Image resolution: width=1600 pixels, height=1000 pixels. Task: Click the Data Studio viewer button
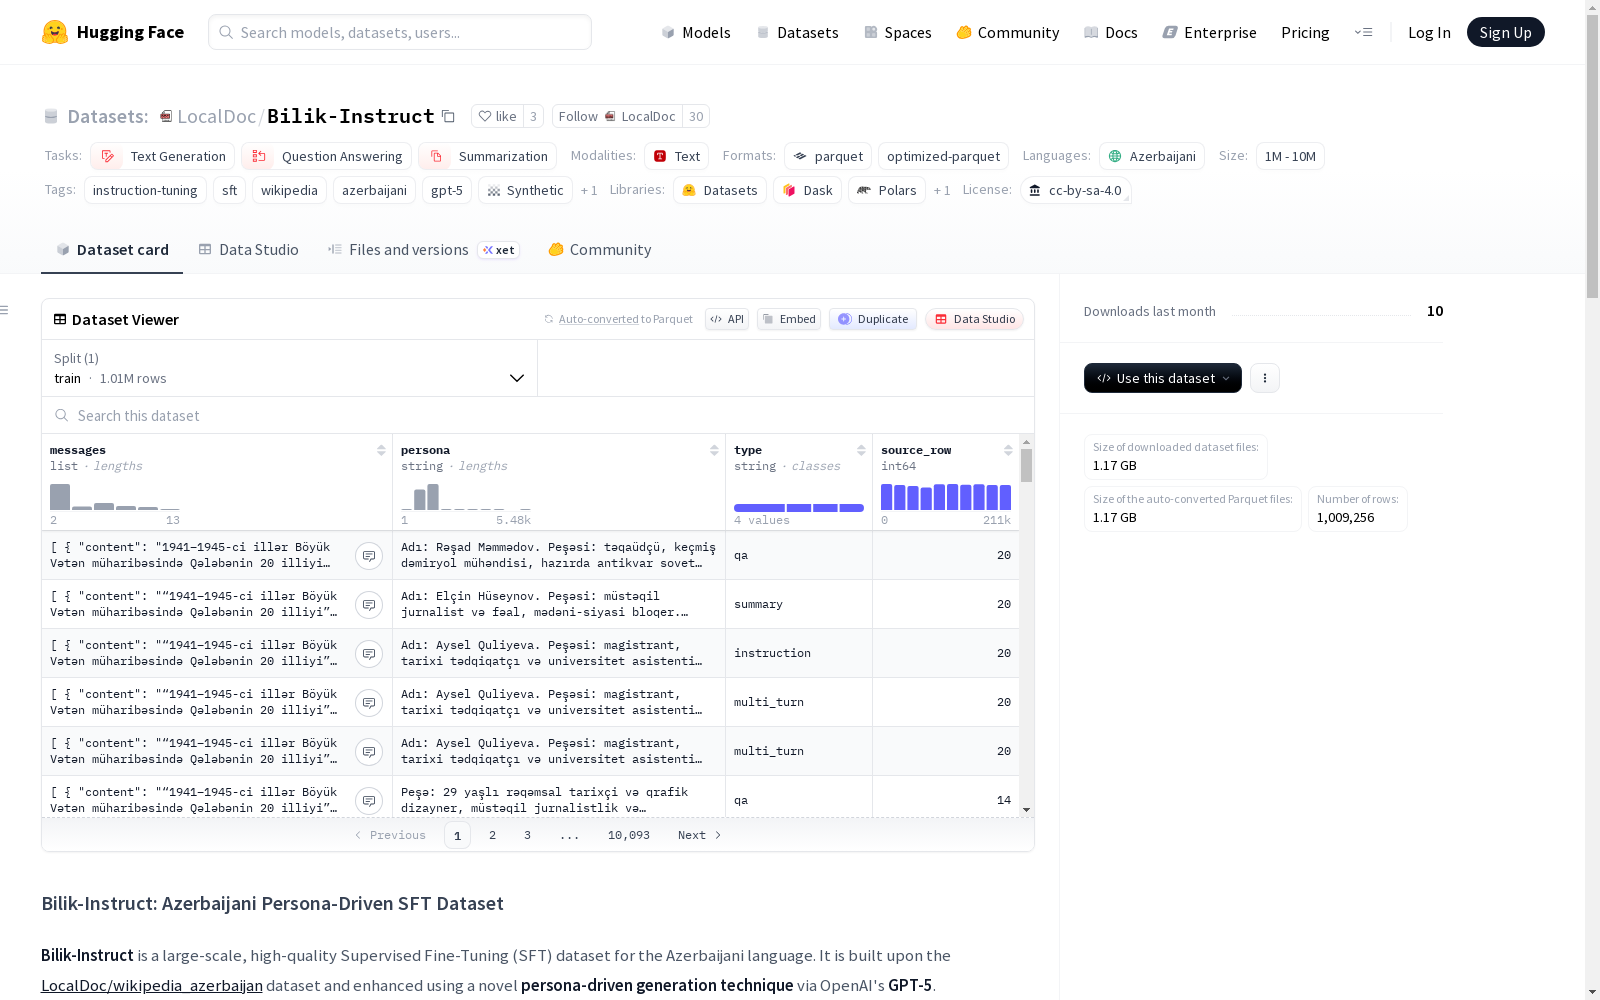974,319
